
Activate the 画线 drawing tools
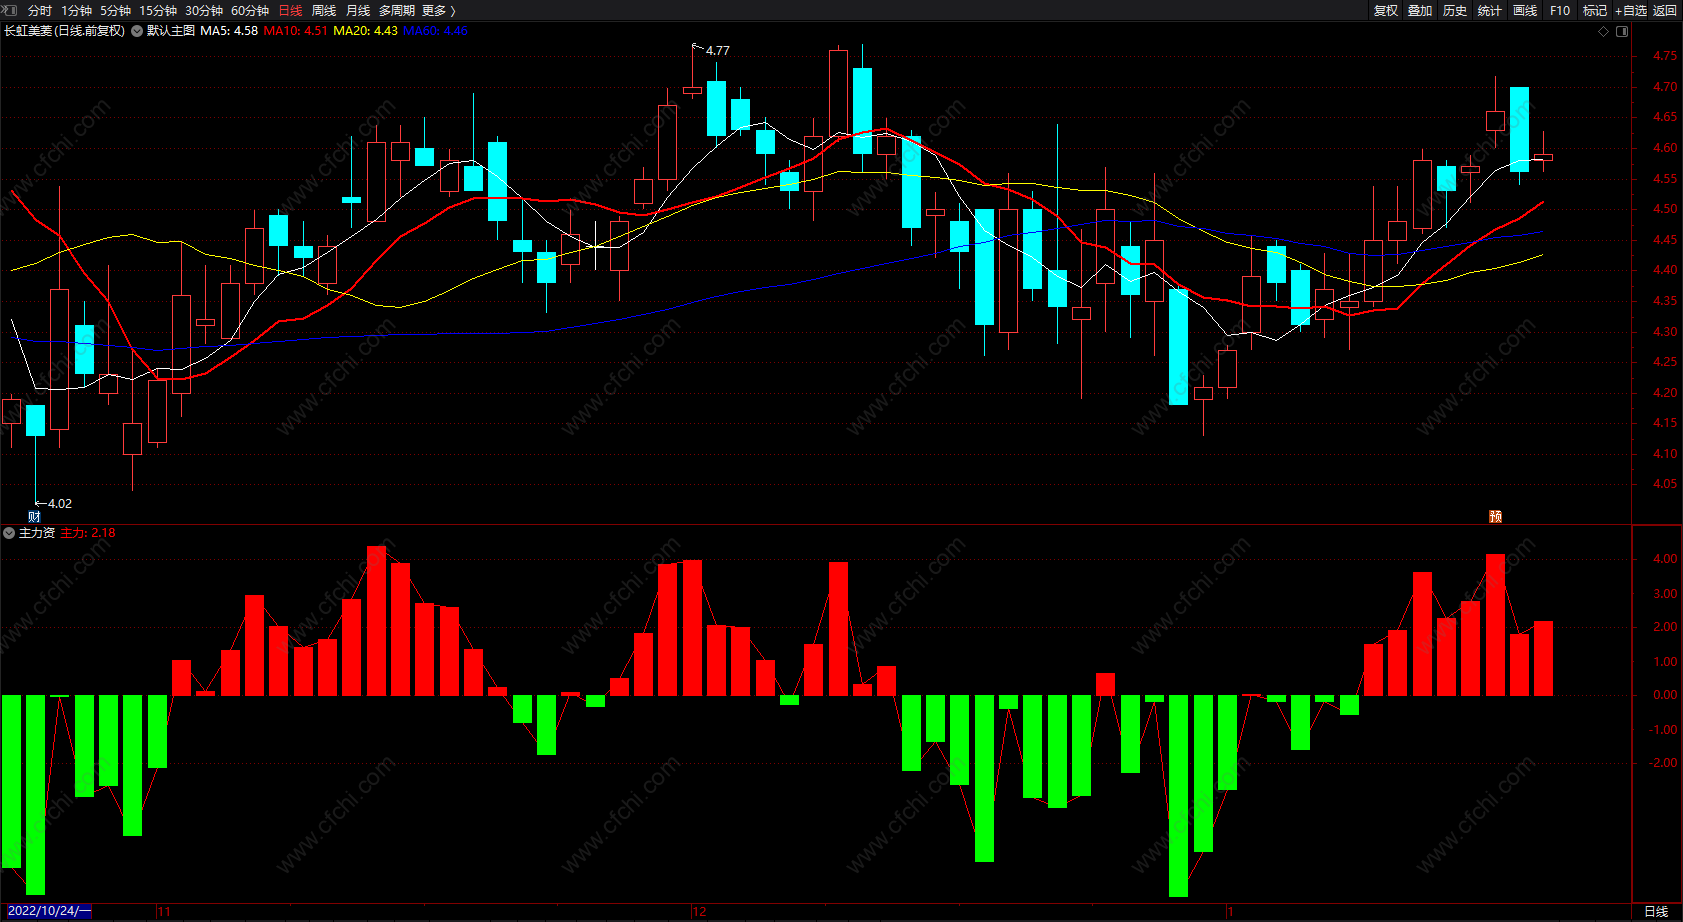point(1526,10)
